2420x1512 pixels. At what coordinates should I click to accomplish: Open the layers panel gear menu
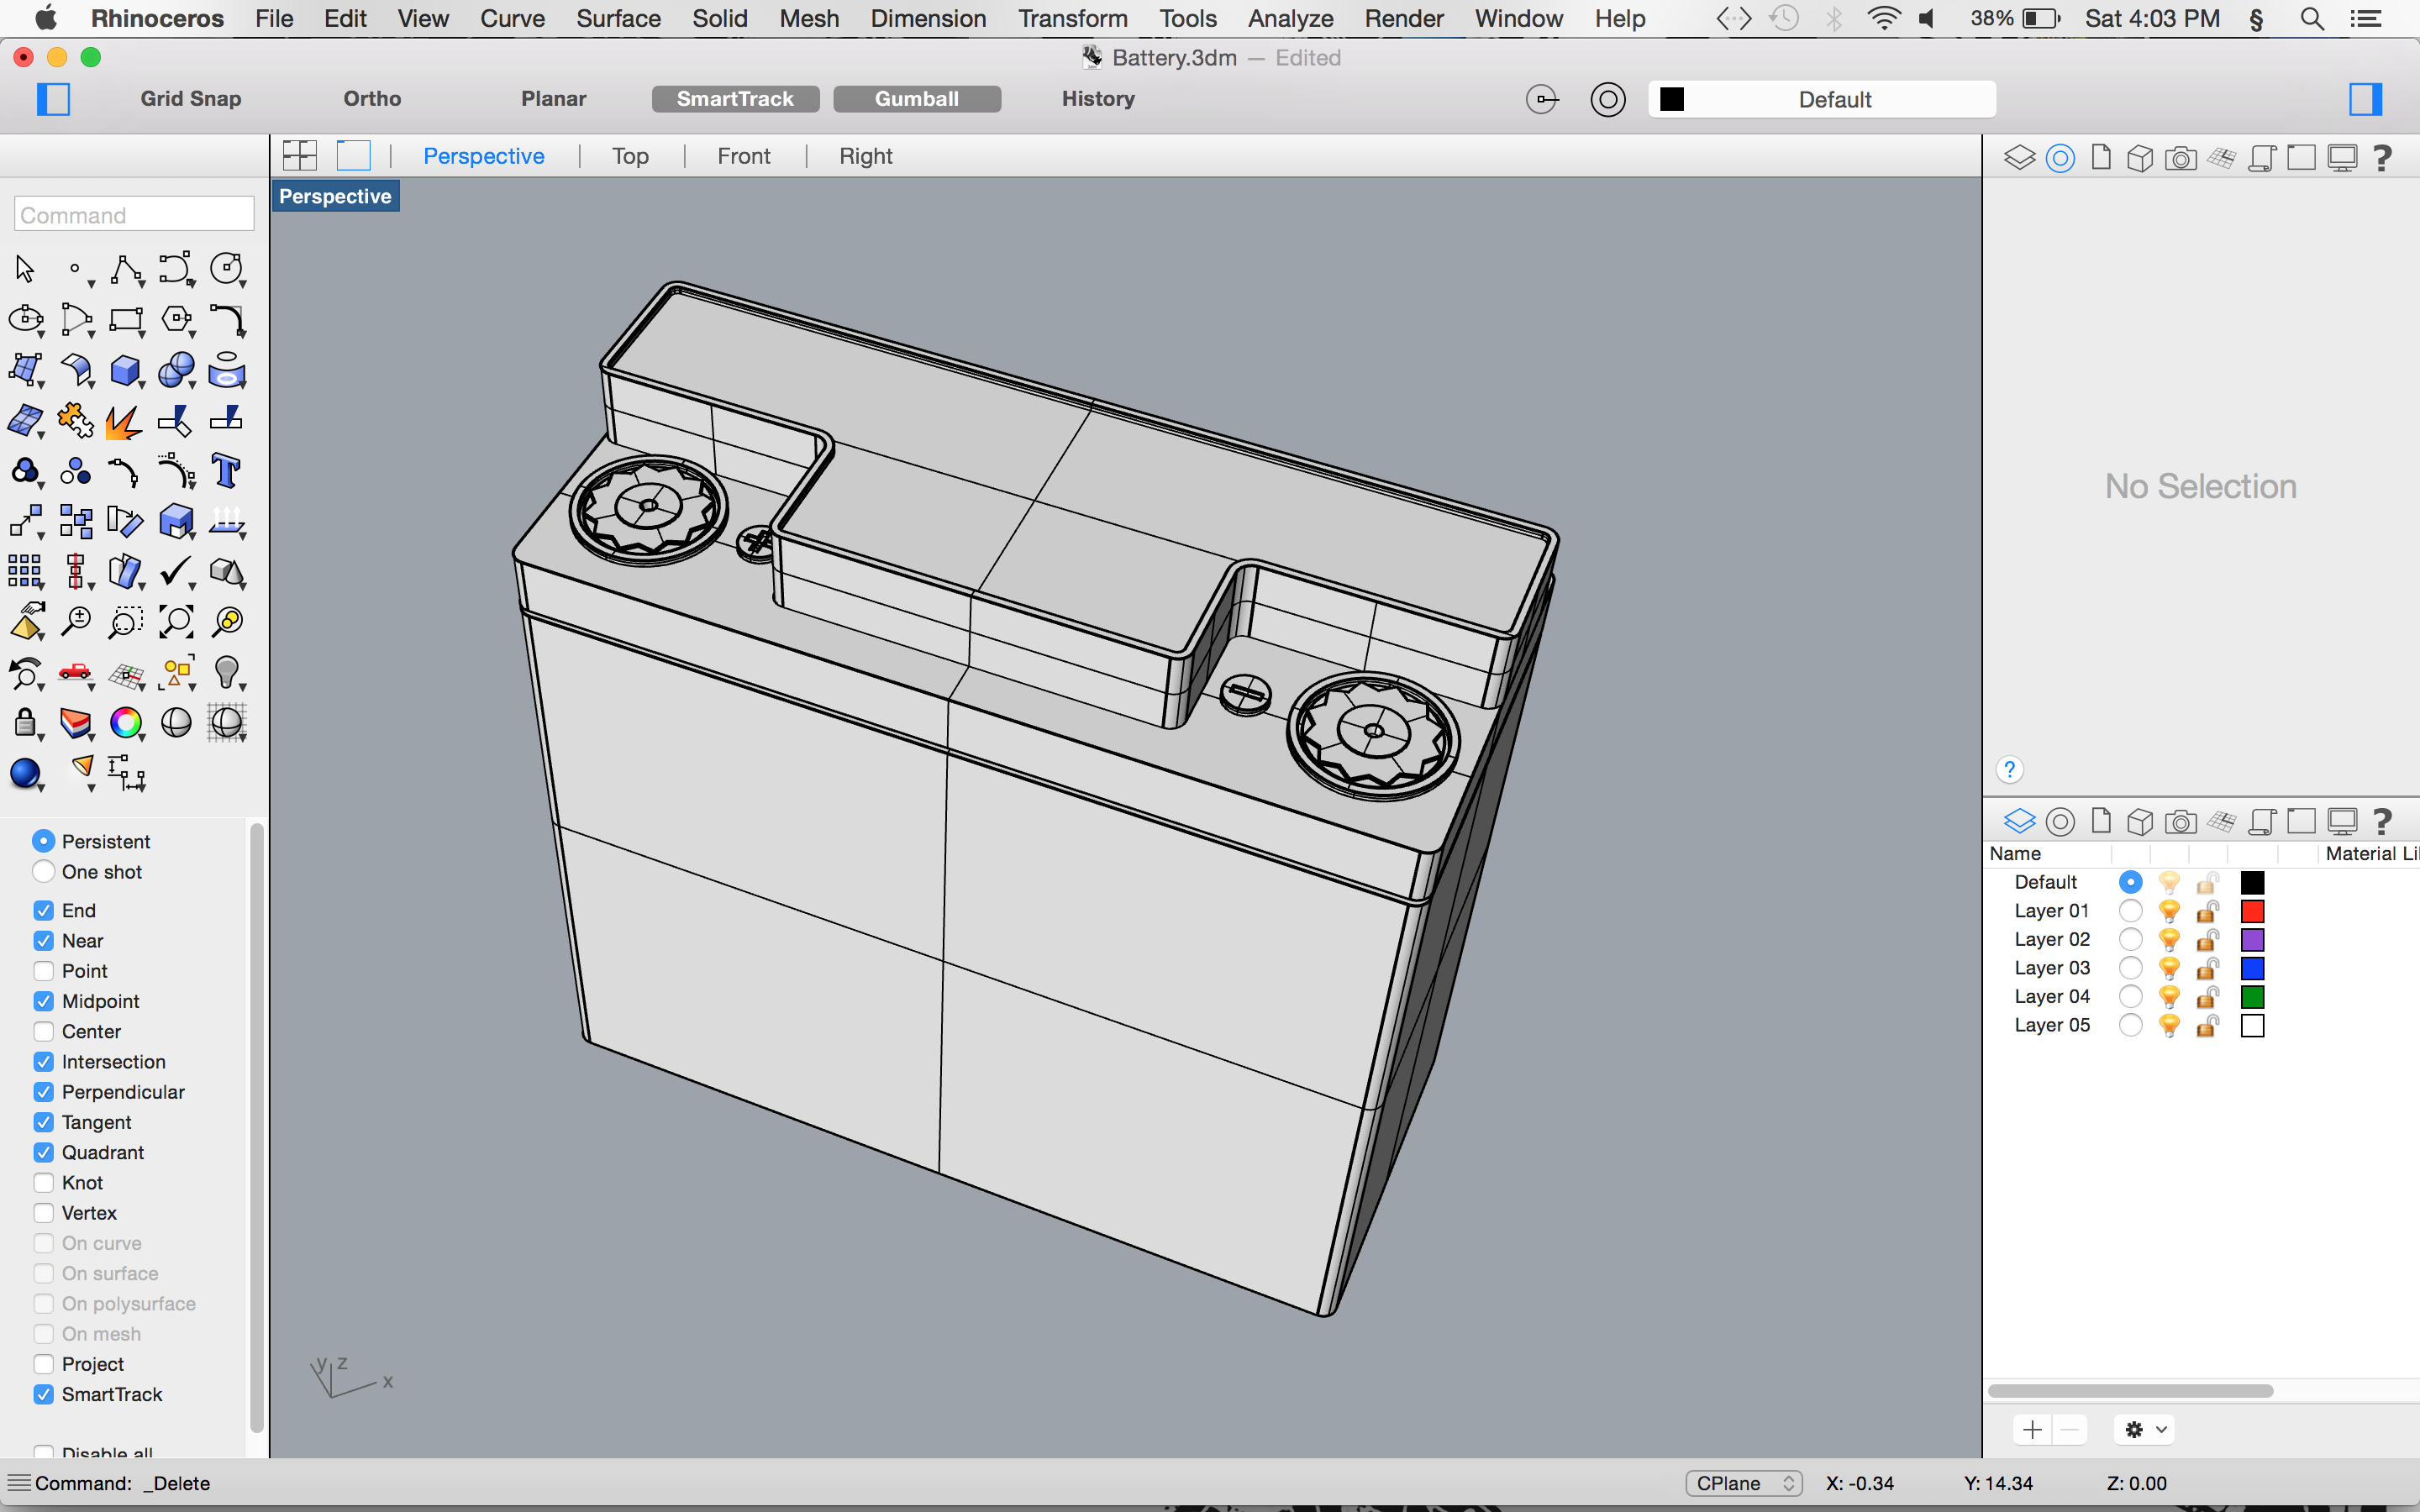point(2145,1430)
